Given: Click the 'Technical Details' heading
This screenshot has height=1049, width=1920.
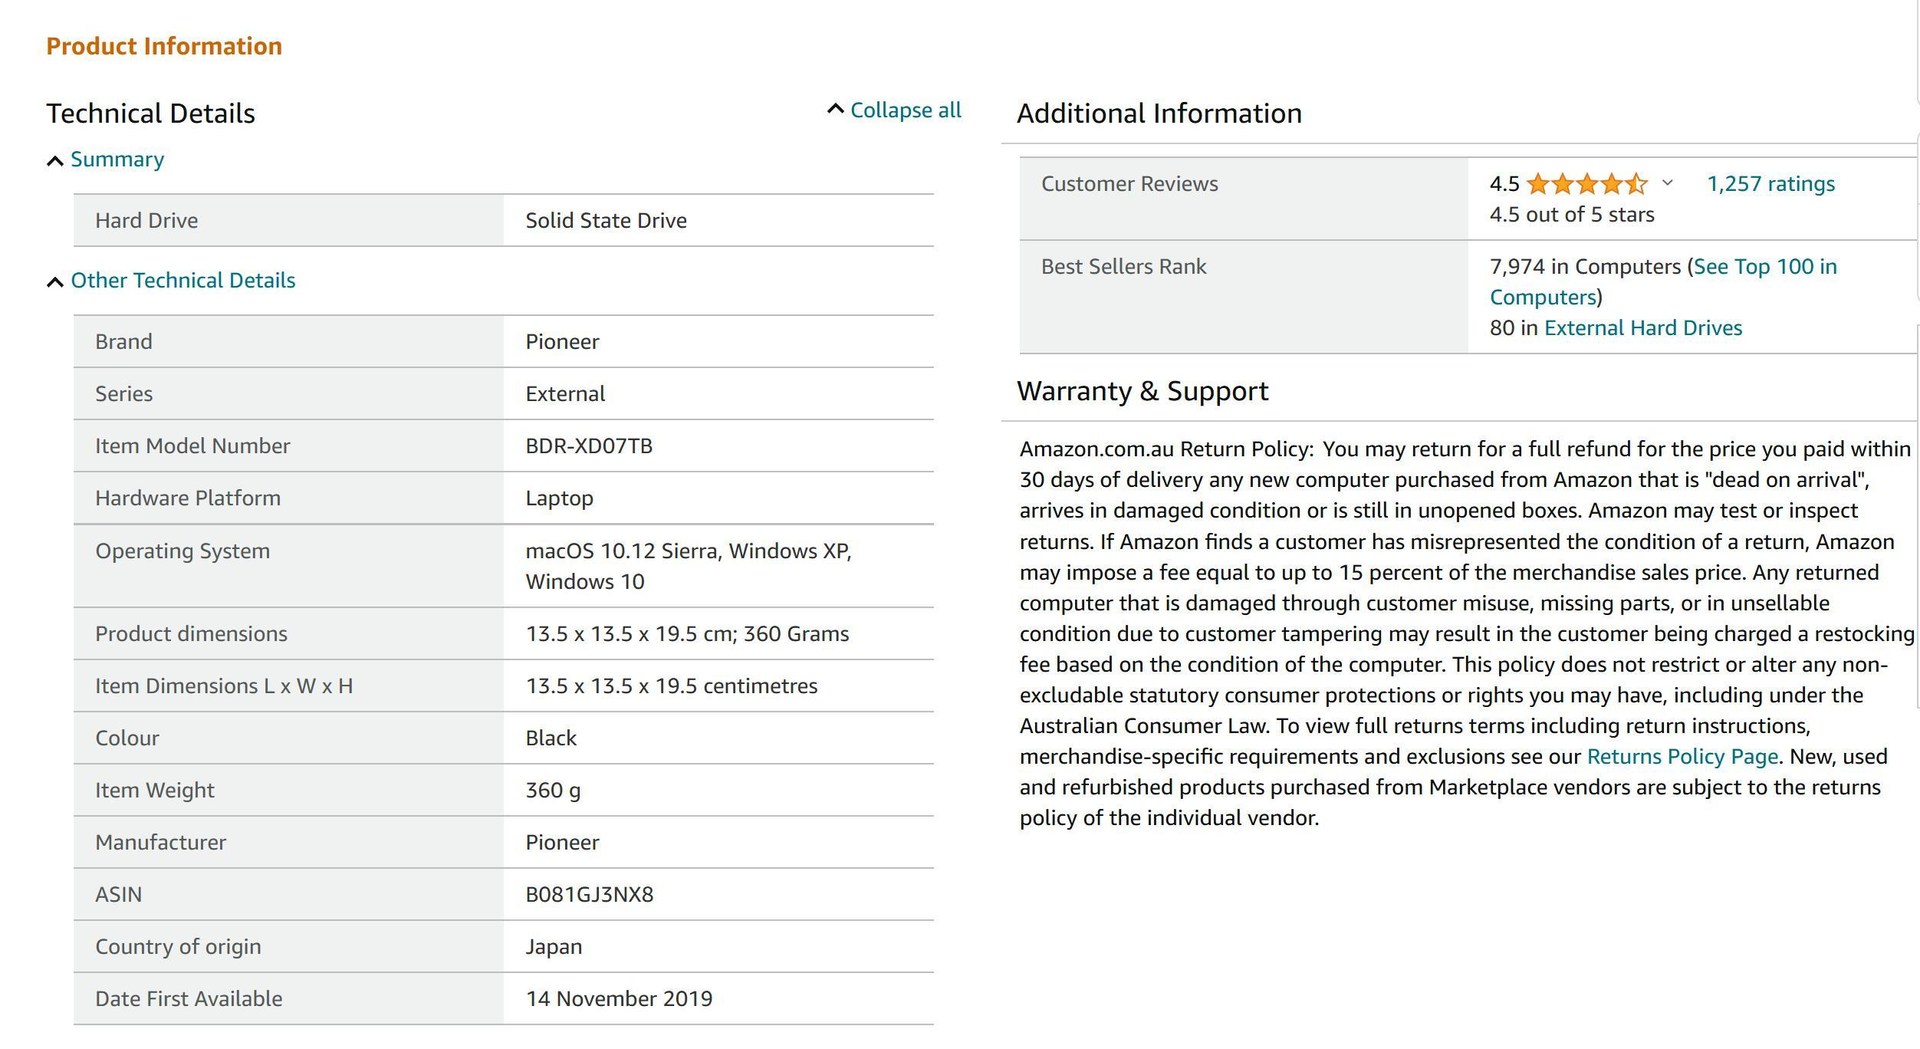Looking at the screenshot, I should [151, 113].
